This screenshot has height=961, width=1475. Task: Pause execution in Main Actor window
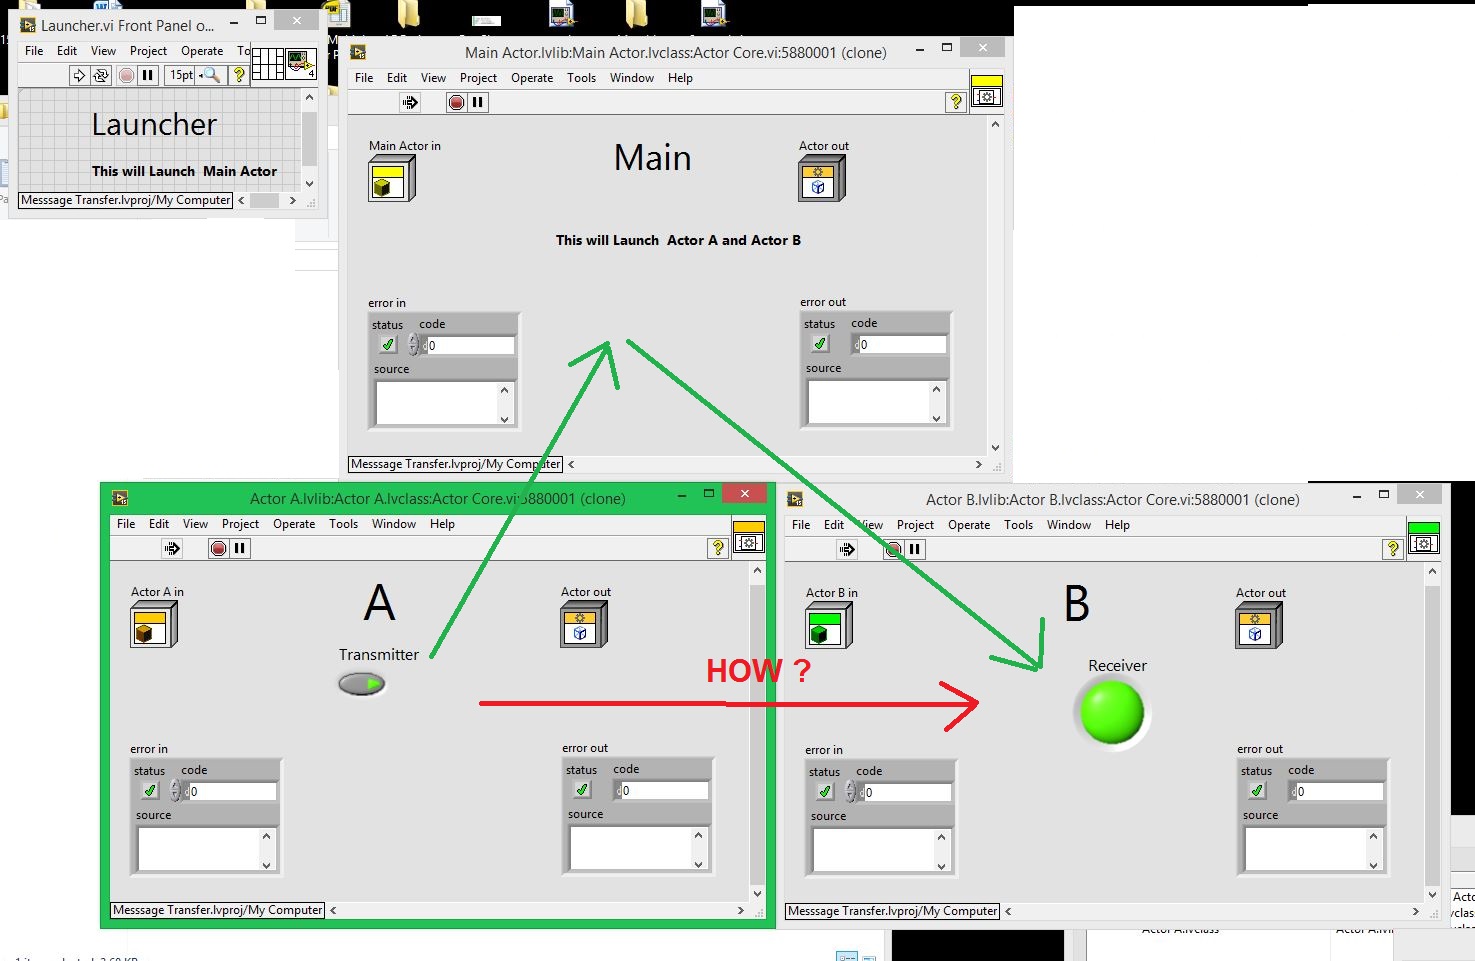point(478,102)
